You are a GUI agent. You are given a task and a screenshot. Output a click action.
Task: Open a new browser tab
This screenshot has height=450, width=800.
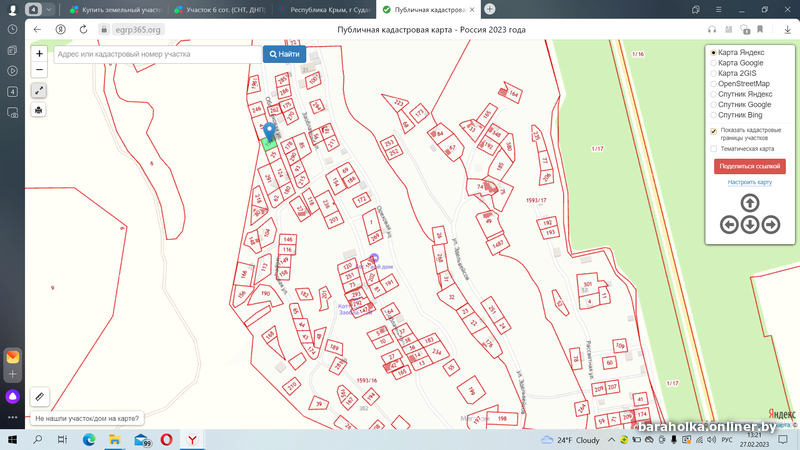tap(489, 9)
